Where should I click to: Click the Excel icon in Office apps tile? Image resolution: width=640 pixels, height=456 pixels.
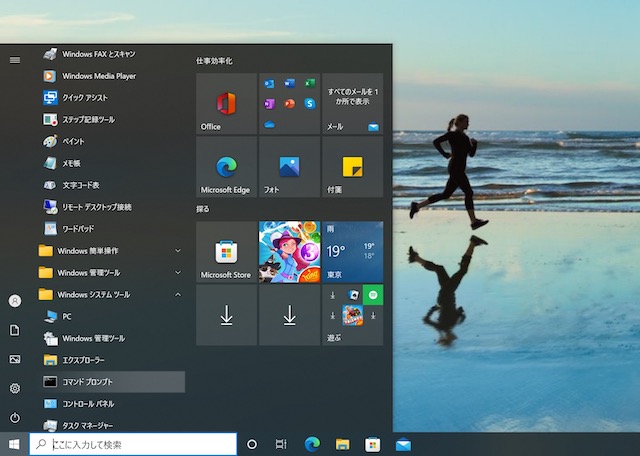click(310, 83)
